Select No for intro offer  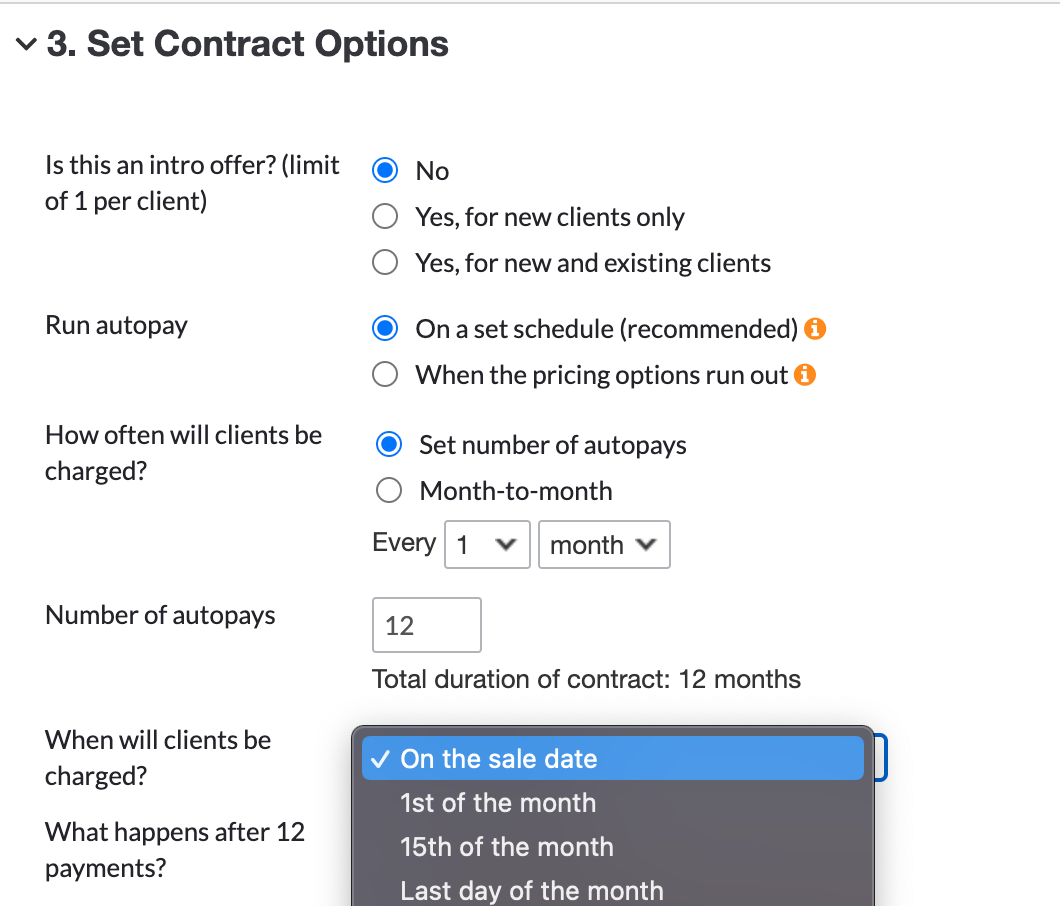pos(385,171)
